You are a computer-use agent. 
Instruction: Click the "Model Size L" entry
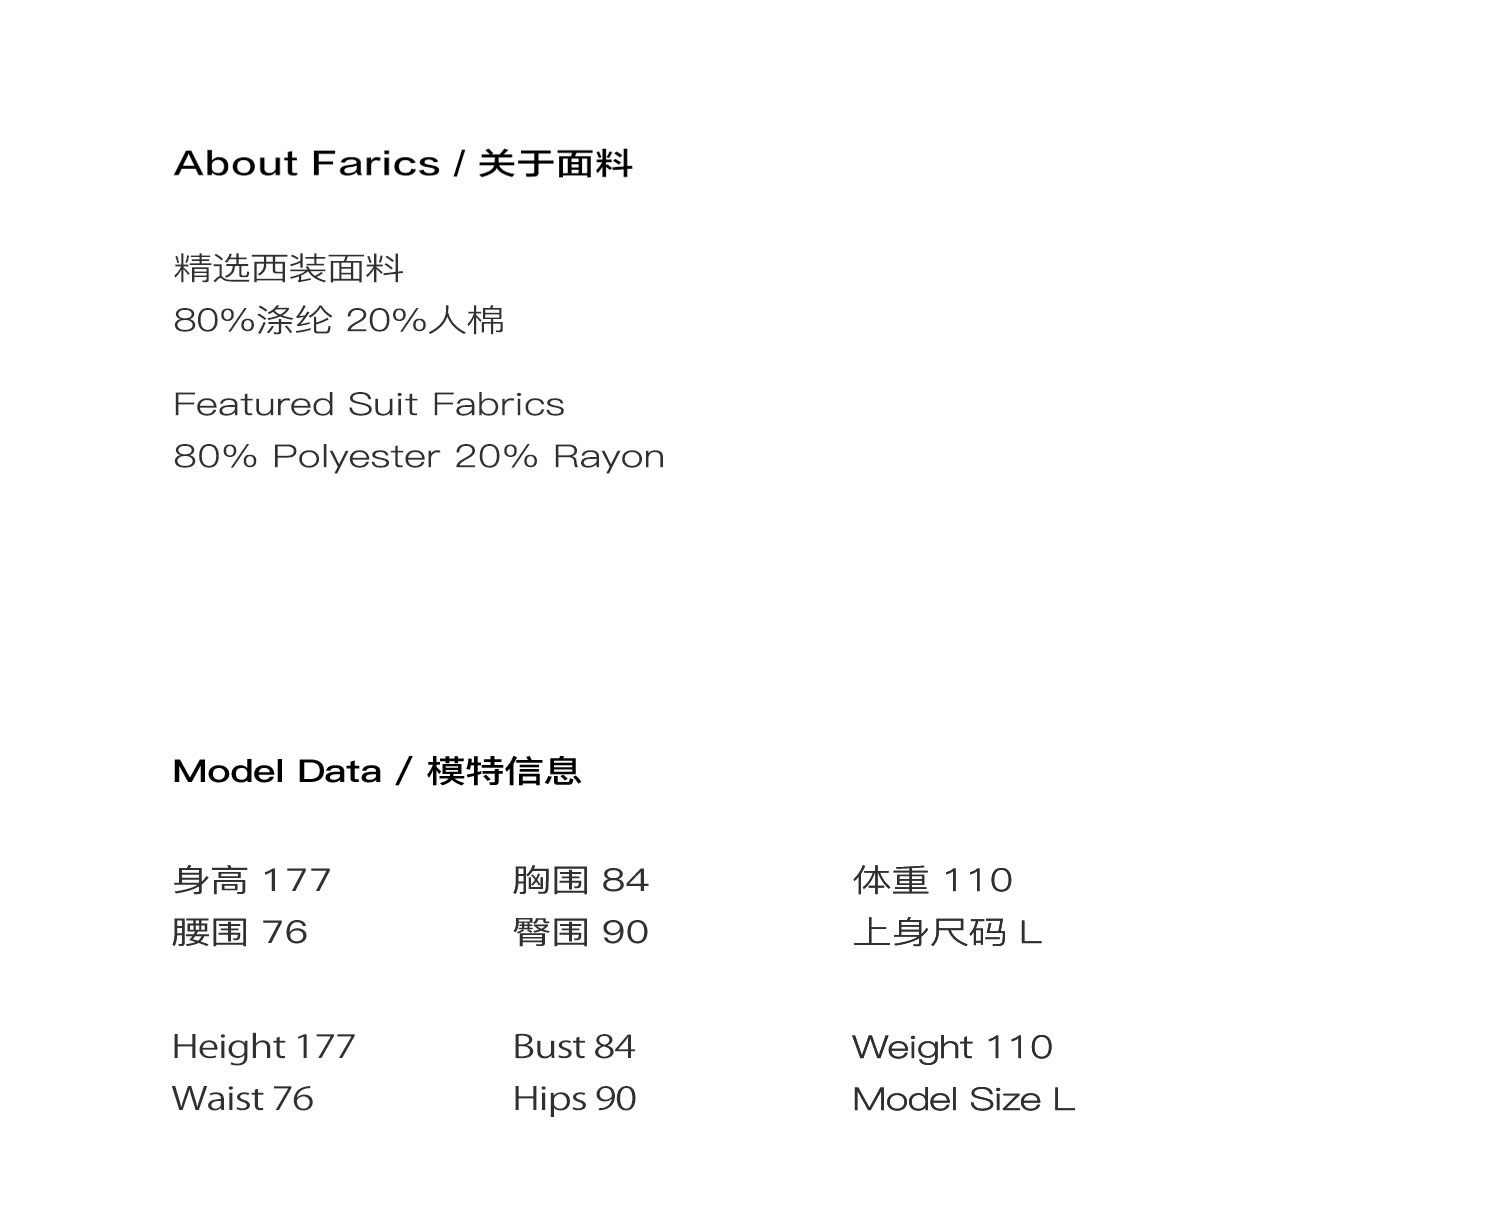pyautogui.click(x=963, y=1099)
